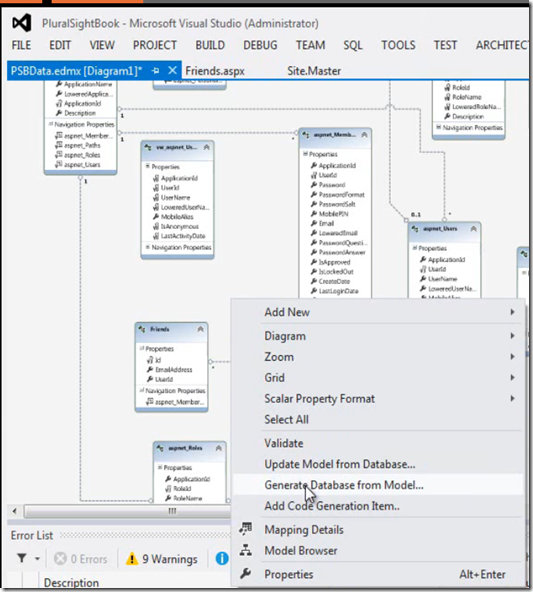Click the aspnet_Memb... entity icon
The image size is (533, 592).
306,135
